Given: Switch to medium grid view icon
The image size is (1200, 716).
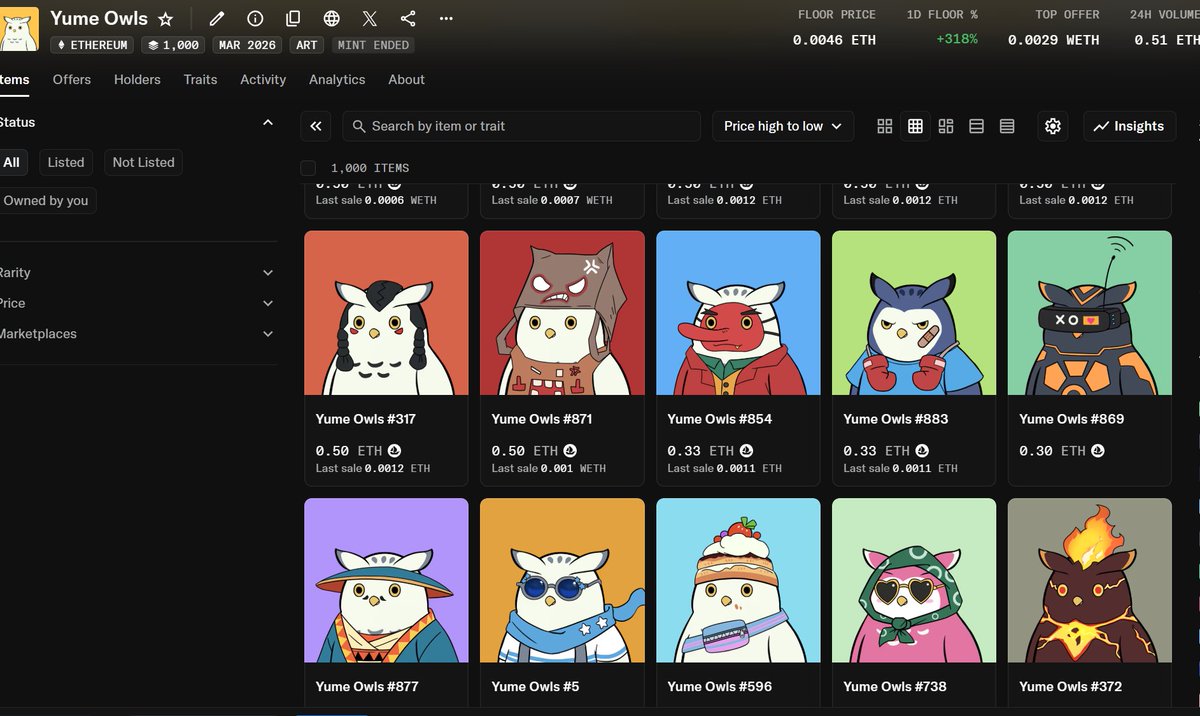Looking at the screenshot, I should [x=915, y=126].
